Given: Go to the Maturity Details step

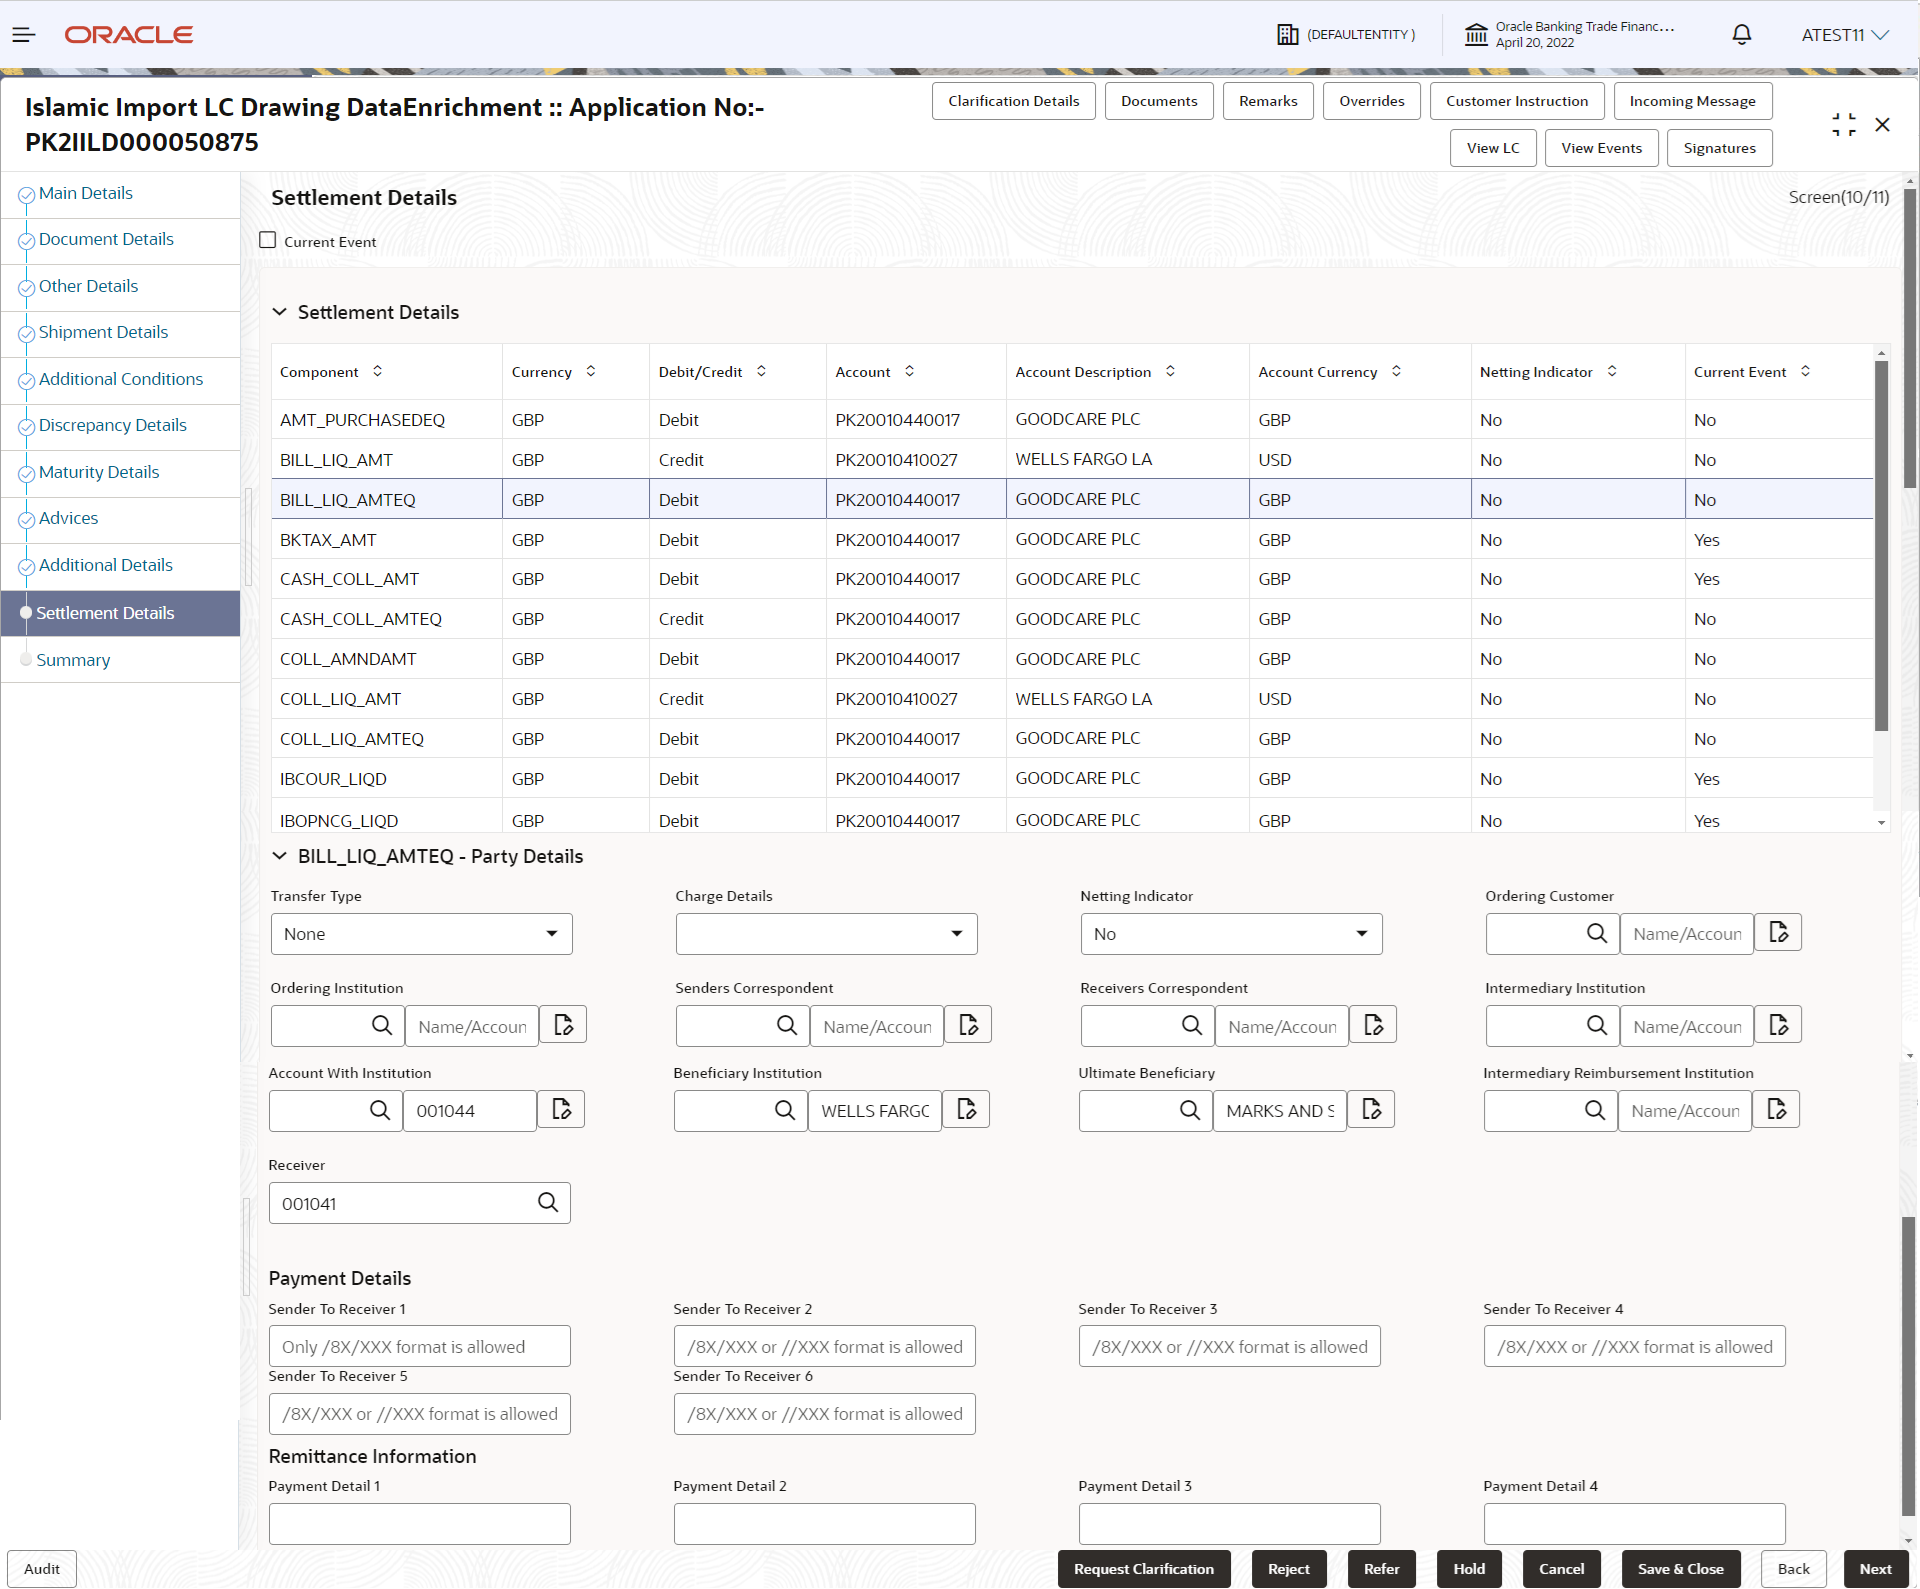Looking at the screenshot, I should coord(99,472).
